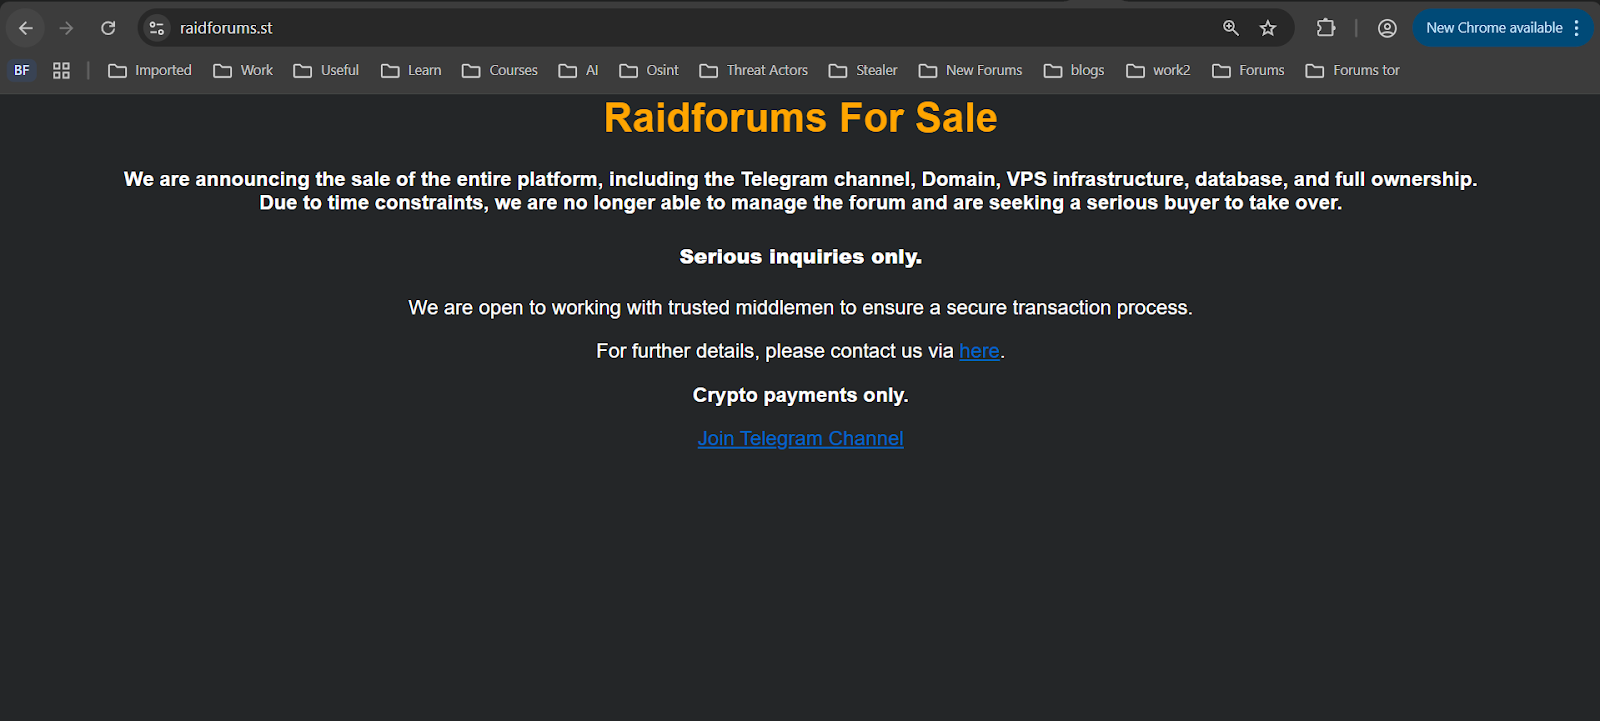Open the Chrome profile icon
Image resolution: width=1600 pixels, height=721 pixels.
[1387, 28]
